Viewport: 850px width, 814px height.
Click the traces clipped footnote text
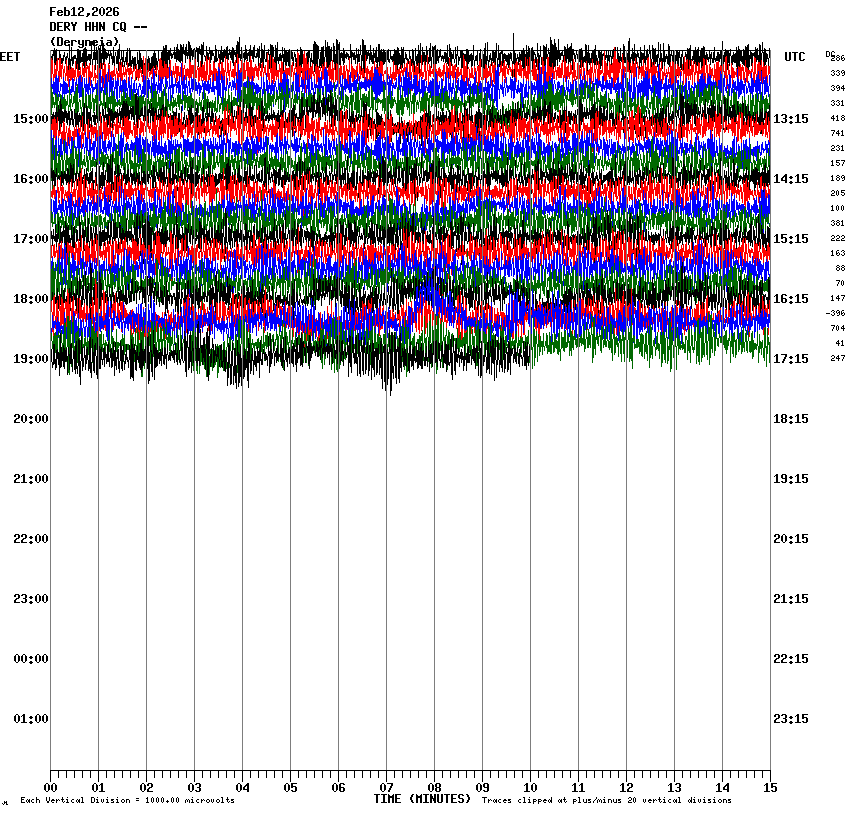(606, 800)
